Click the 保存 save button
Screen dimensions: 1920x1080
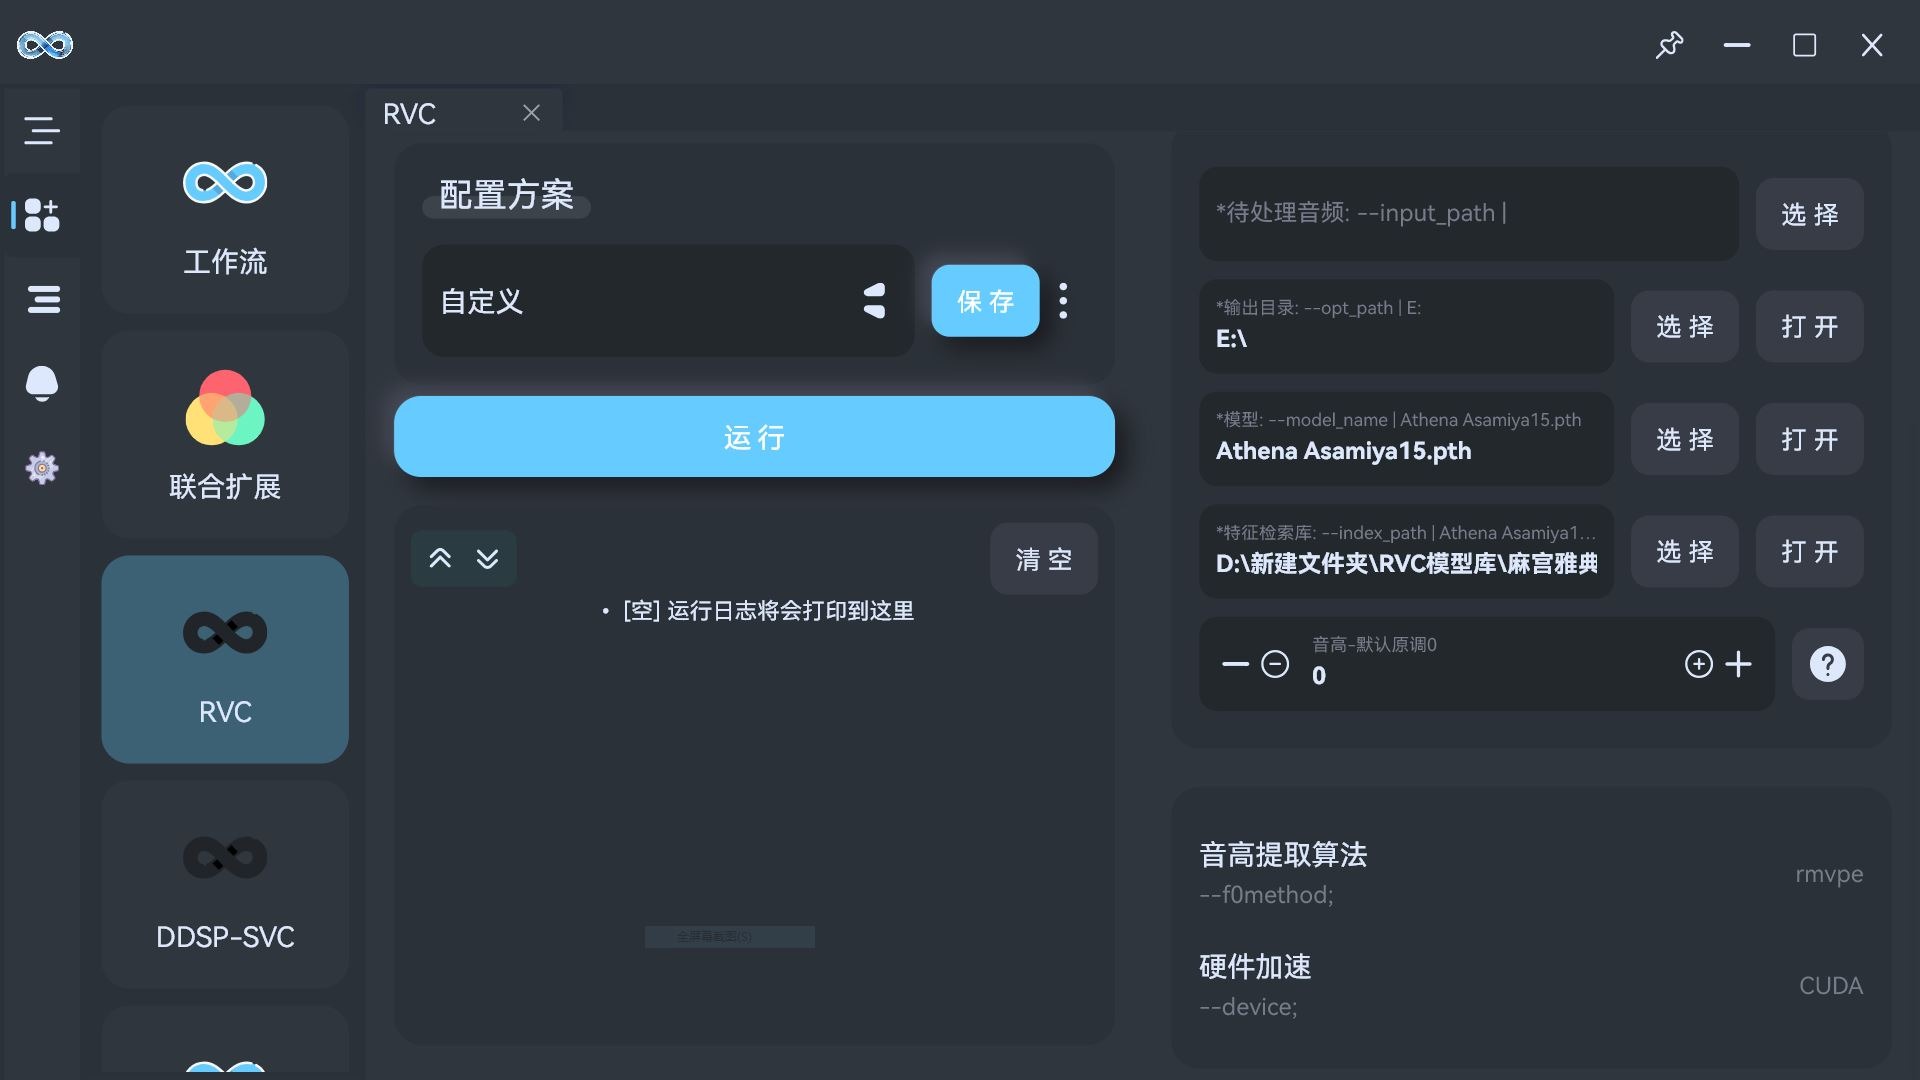(985, 301)
